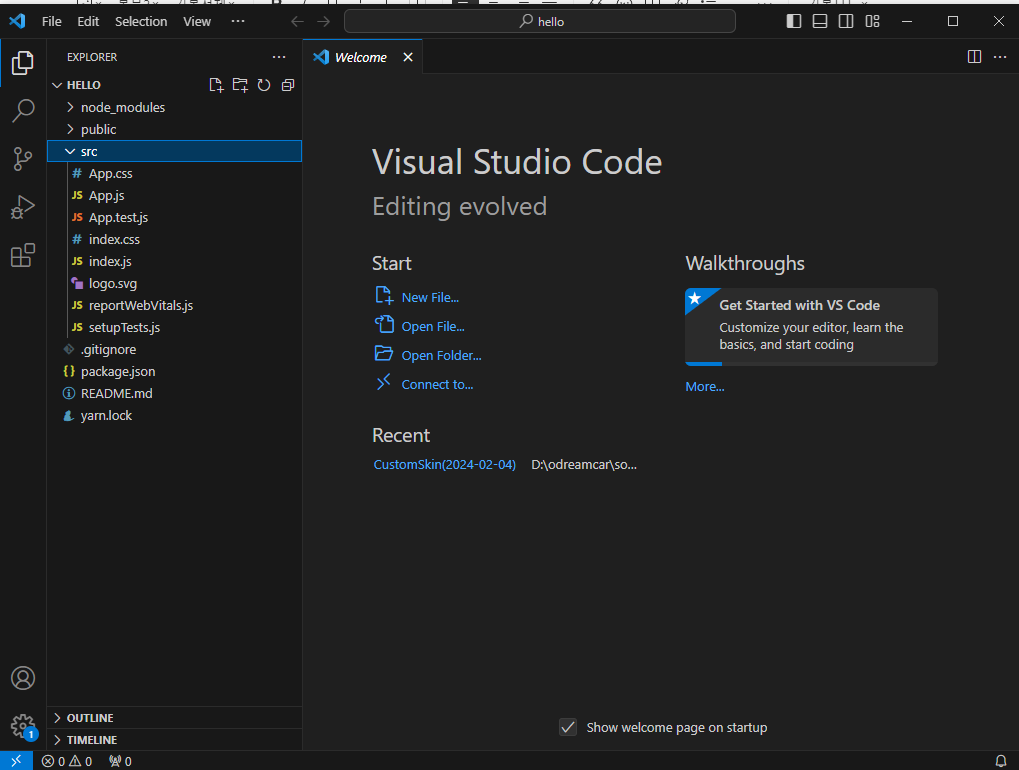Open recent CustomSkin(2024-02-04) folder
This screenshot has height=770, width=1019.
[445, 464]
